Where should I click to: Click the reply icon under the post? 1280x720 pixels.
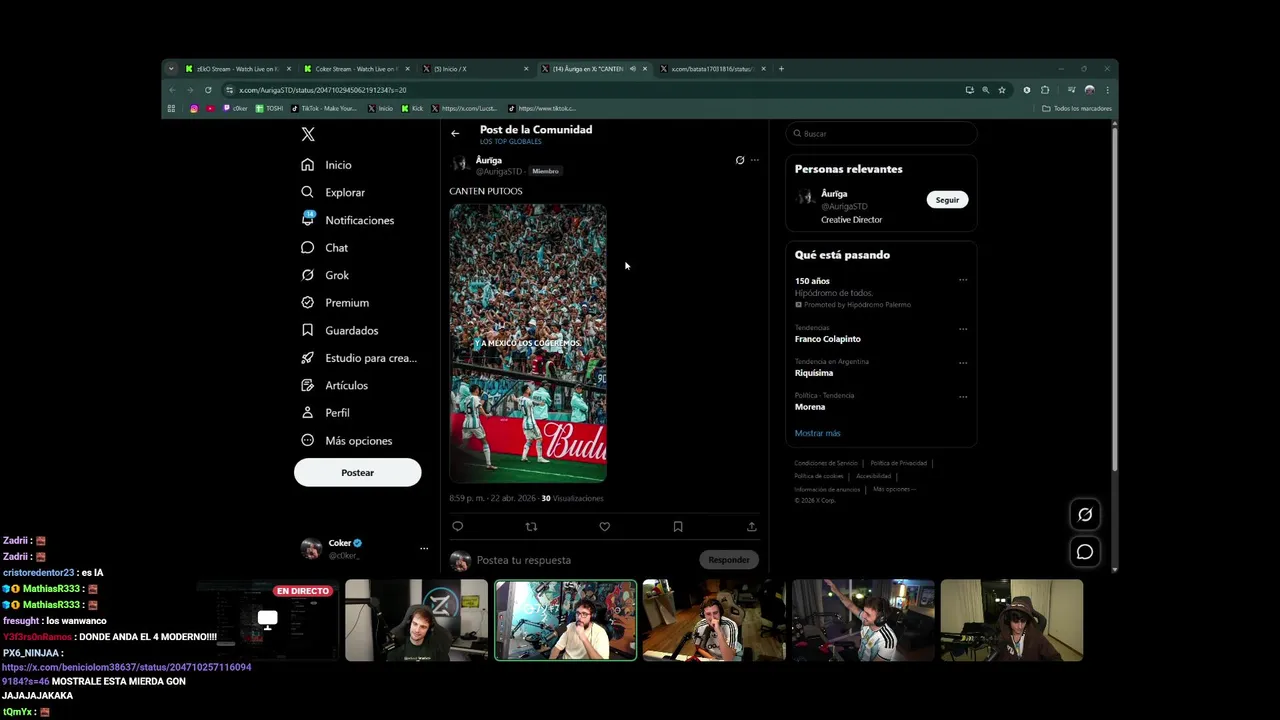click(x=458, y=526)
